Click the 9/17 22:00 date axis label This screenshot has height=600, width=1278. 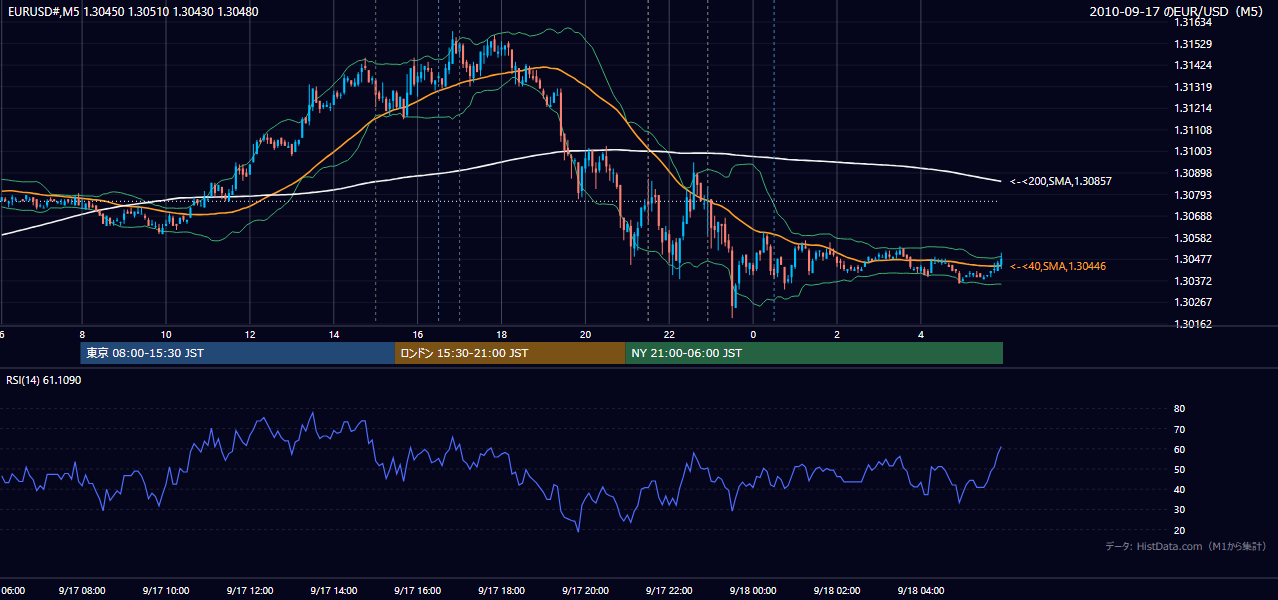pos(668,590)
